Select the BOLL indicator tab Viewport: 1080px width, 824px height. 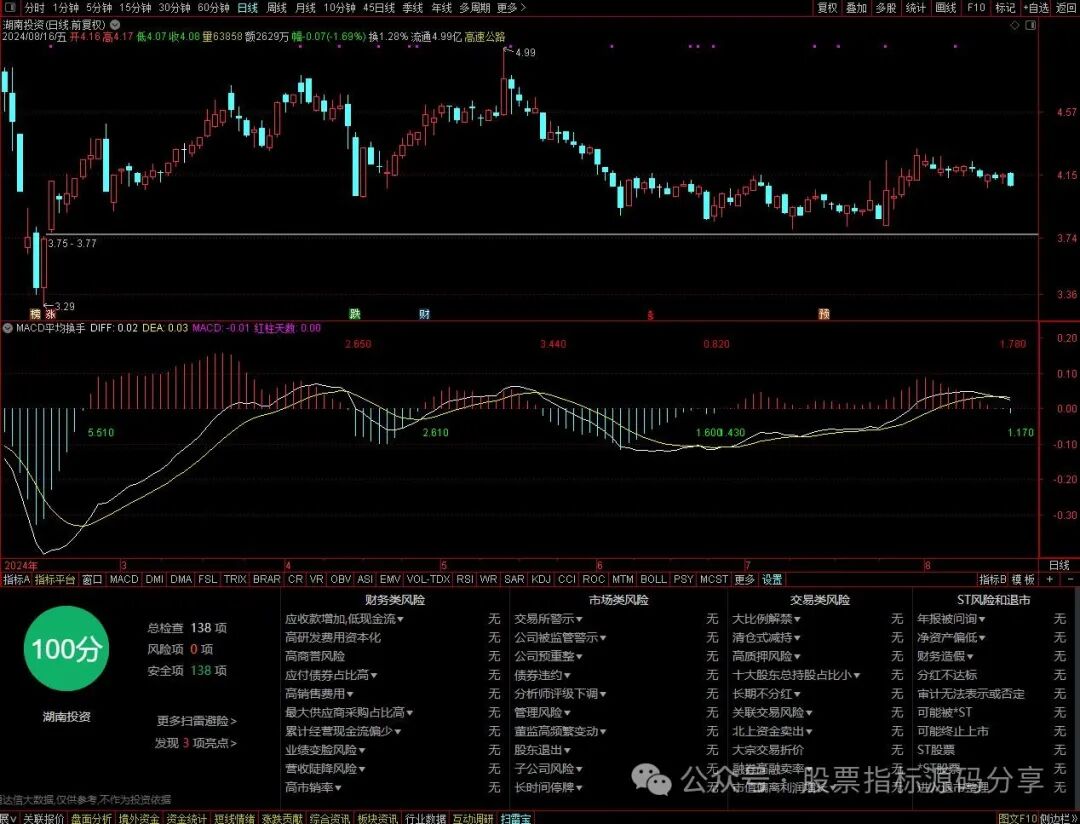click(x=653, y=579)
